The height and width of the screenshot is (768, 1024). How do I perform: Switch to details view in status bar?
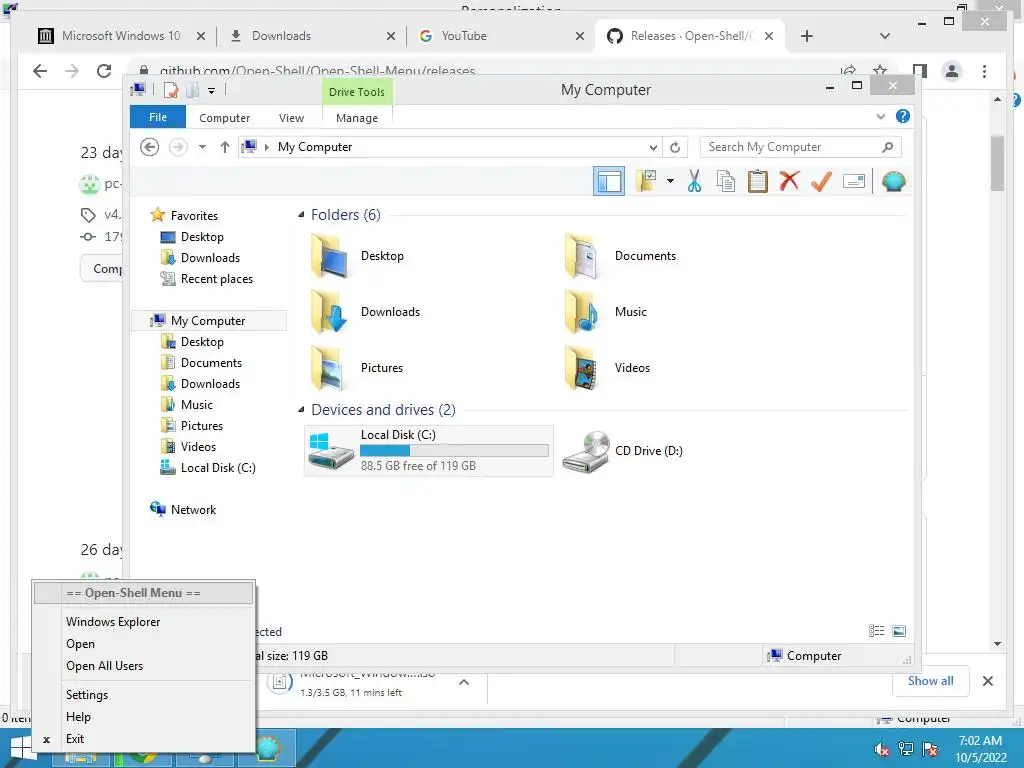876,630
